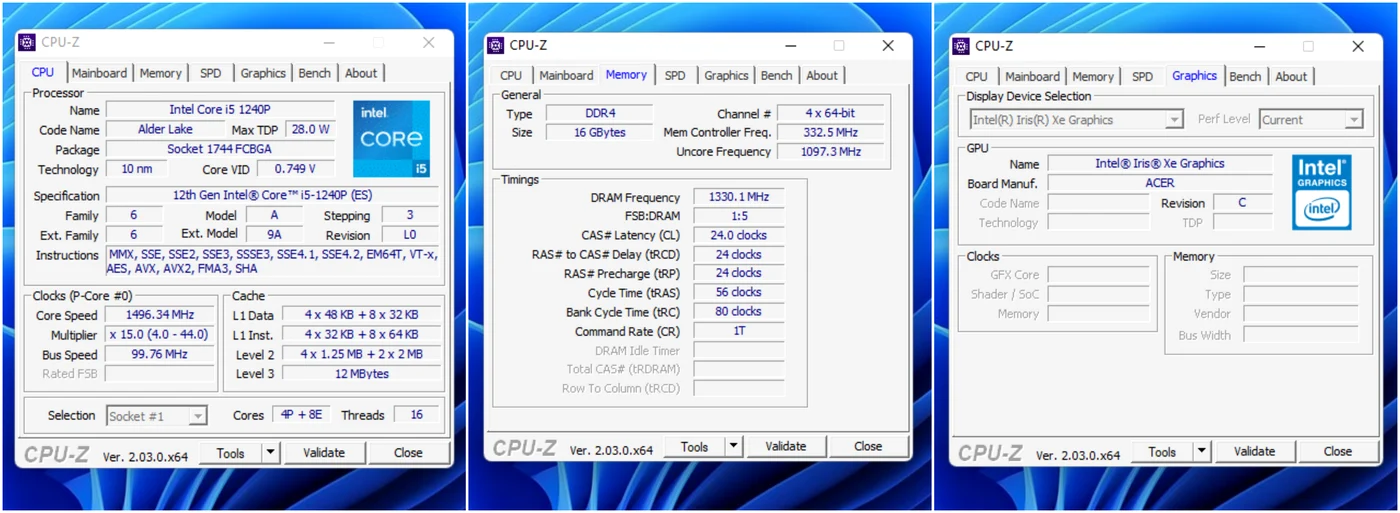Click memory type DDR4 value

pyautogui.click(x=599, y=113)
